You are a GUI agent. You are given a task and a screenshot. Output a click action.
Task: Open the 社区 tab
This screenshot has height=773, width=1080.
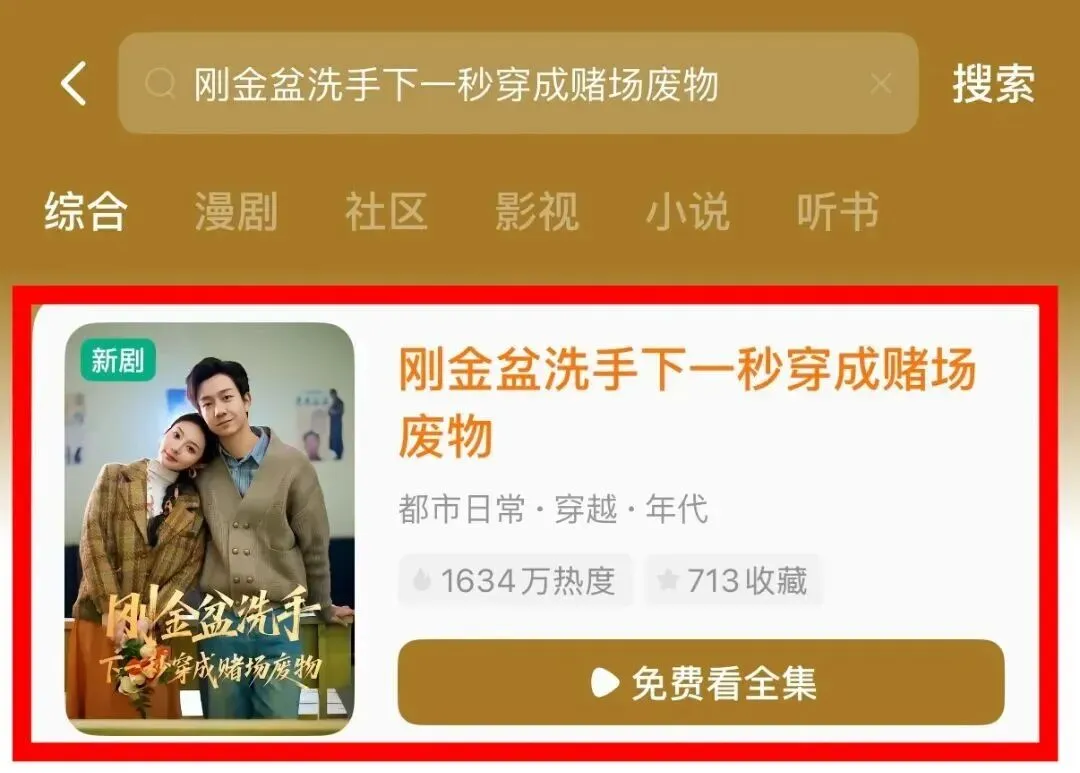point(386,211)
